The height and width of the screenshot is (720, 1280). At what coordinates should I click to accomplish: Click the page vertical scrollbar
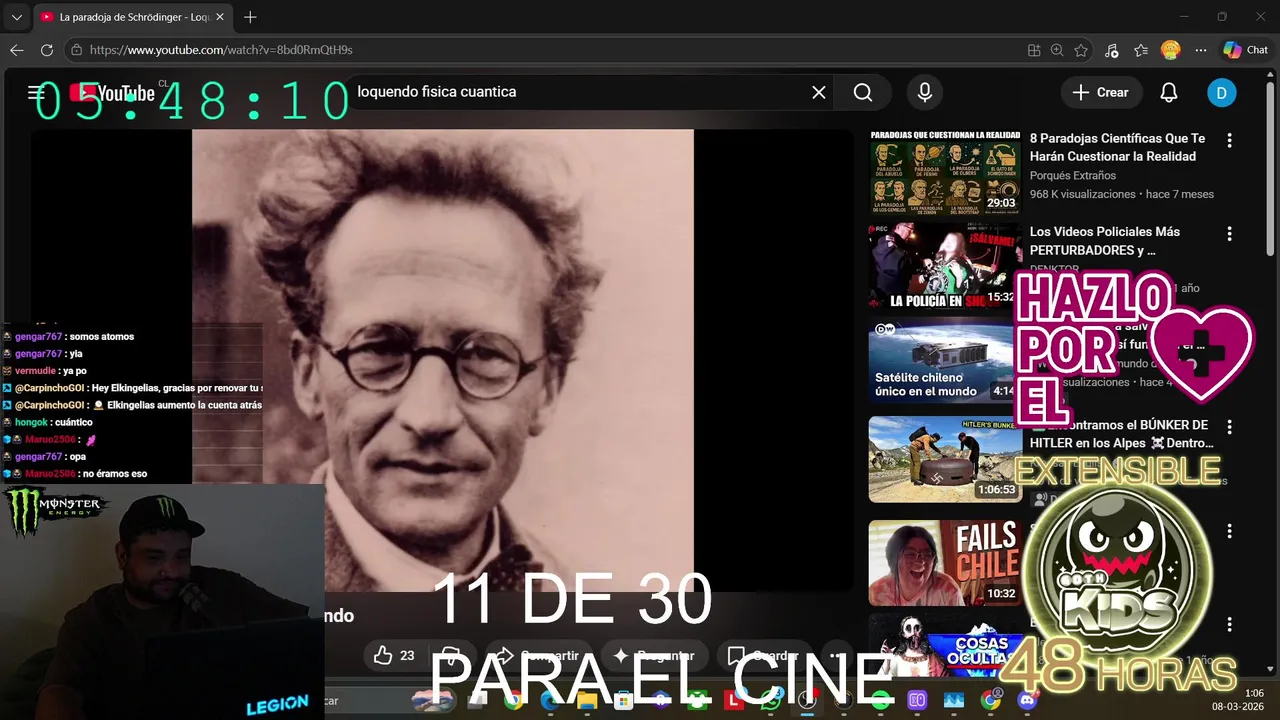[x=1272, y=170]
